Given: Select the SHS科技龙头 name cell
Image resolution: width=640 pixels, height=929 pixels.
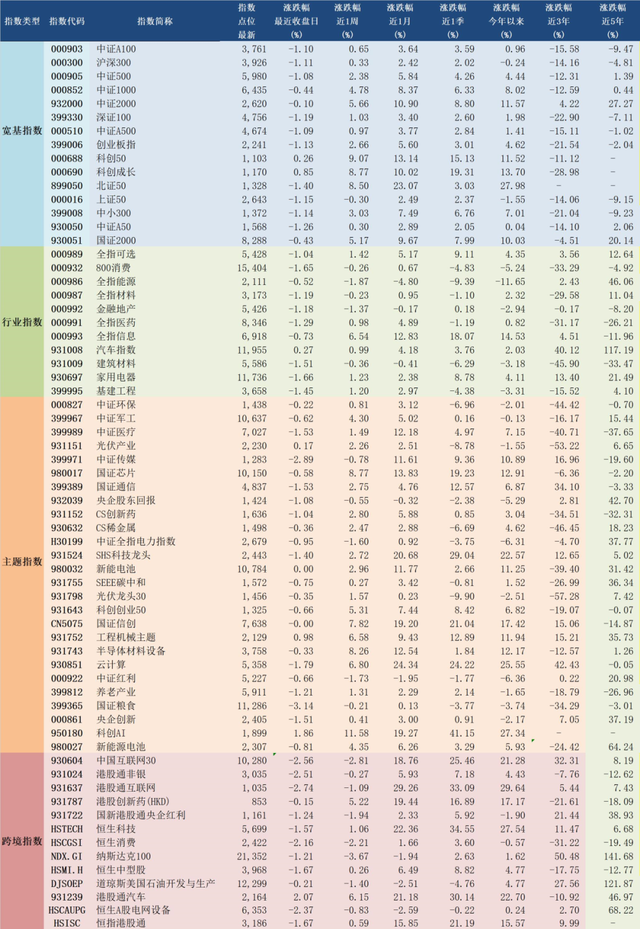Looking at the screenshot, I should tap(123, 555).
